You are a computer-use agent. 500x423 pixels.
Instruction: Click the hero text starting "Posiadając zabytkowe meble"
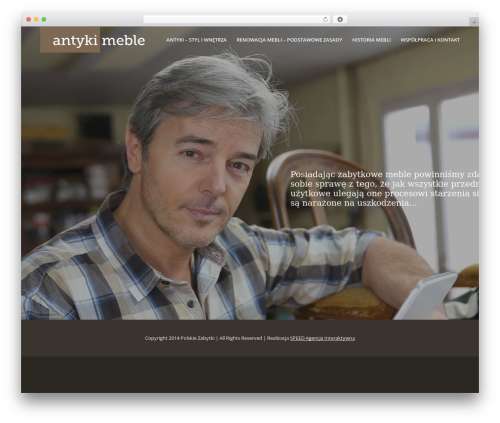tap(384, 189)
